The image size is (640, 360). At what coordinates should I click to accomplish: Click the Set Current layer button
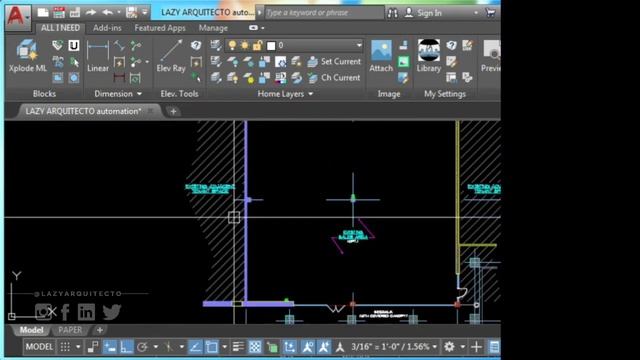(x=334, y=62)
